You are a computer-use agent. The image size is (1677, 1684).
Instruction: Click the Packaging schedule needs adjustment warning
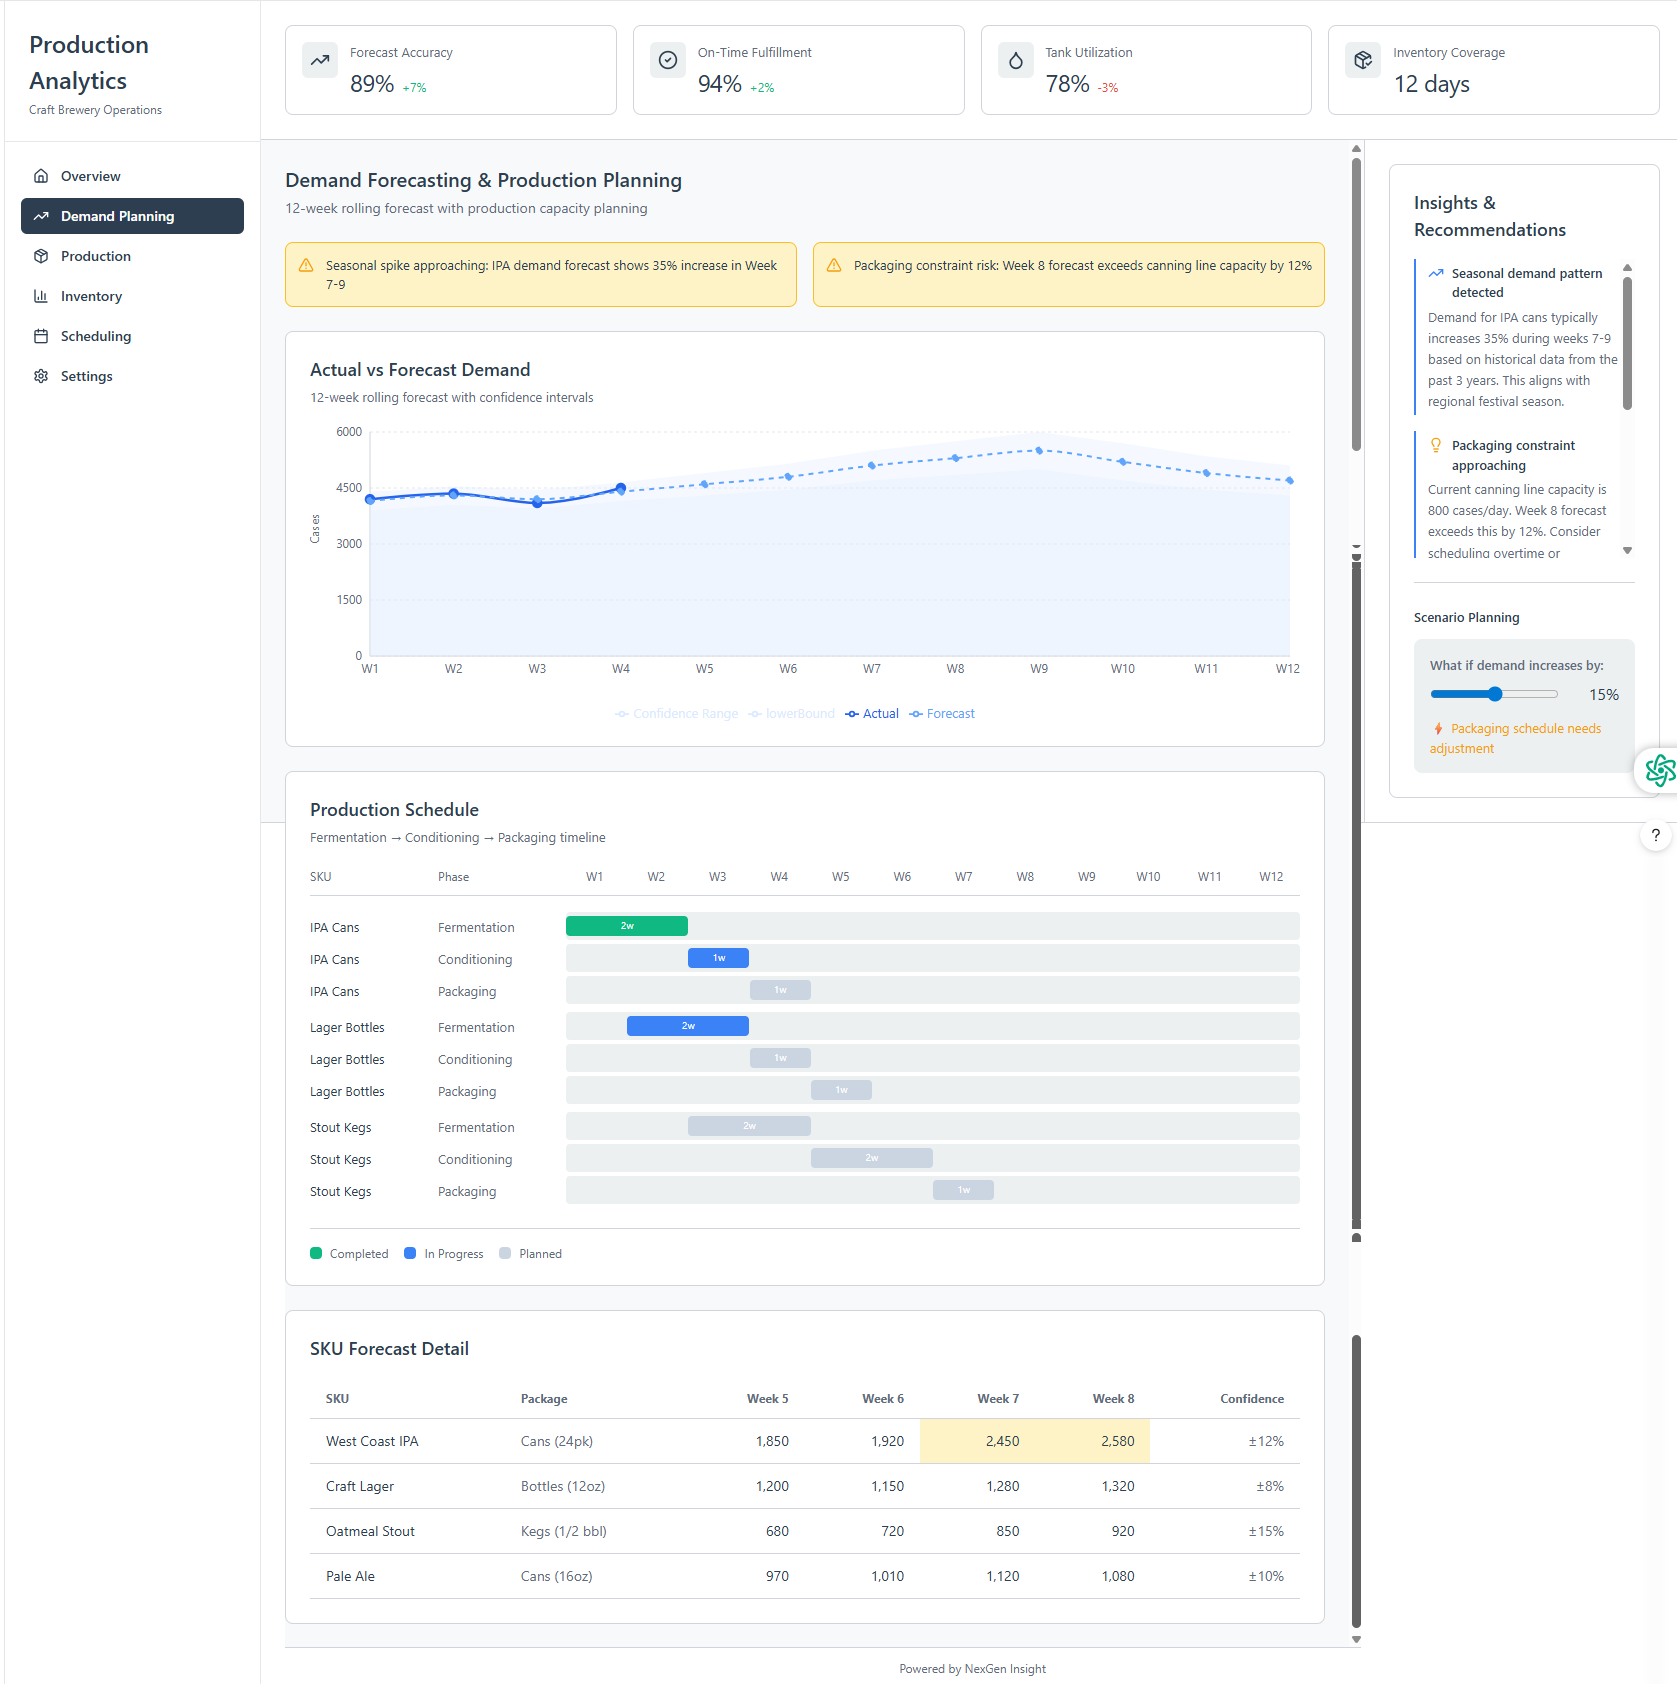[1516, 738]
